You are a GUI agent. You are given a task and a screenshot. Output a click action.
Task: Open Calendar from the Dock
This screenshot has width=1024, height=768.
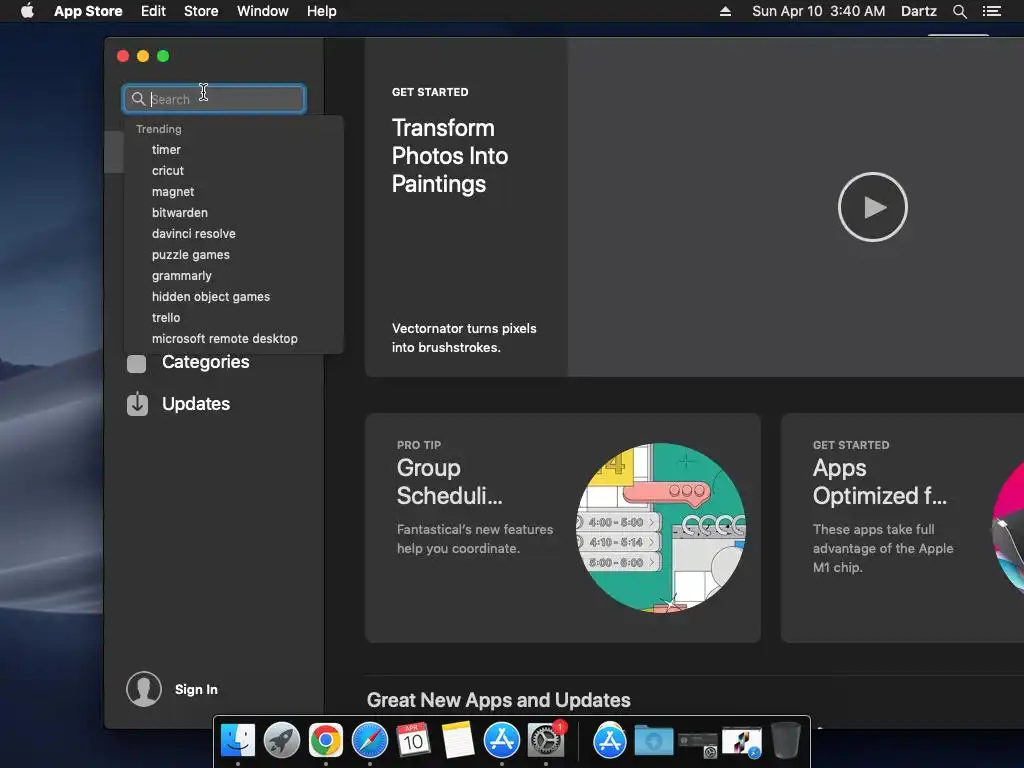coord(413,740)
